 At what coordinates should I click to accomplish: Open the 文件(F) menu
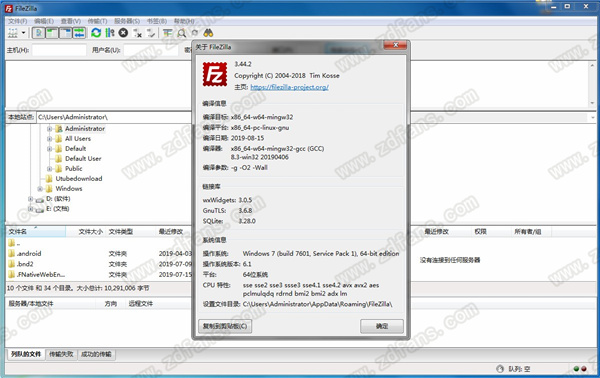[x=18, y=21]
